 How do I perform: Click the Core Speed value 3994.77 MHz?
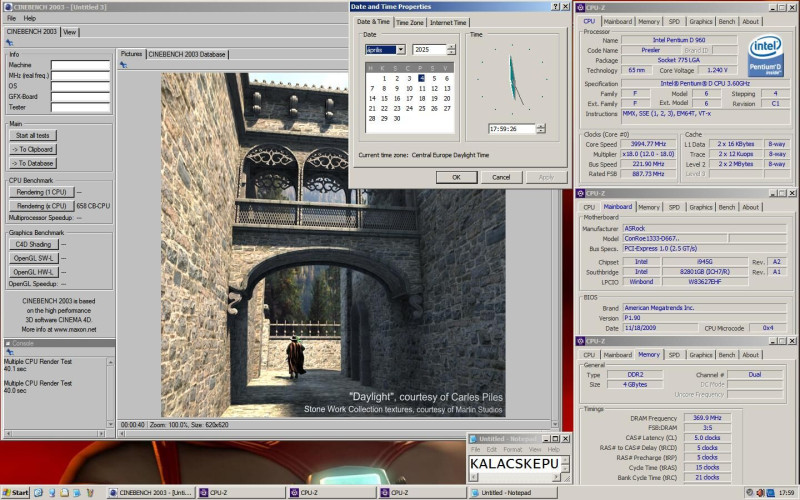tap(648, 144)
